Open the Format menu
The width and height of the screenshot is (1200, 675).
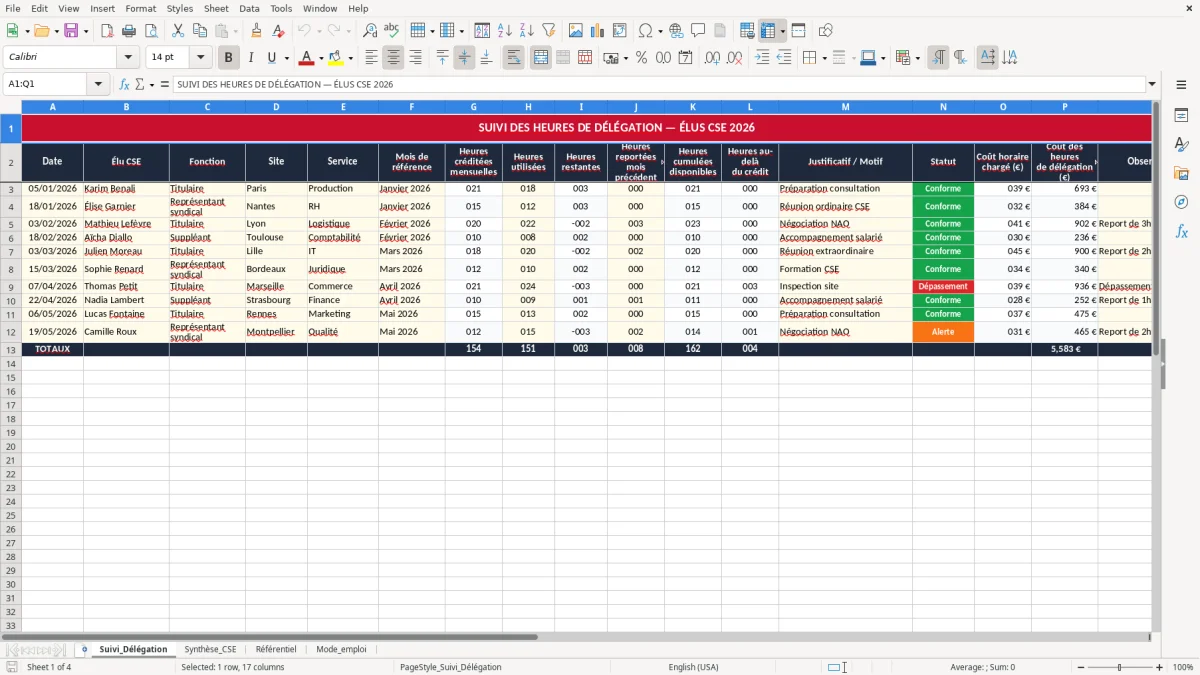coord(141,8)
